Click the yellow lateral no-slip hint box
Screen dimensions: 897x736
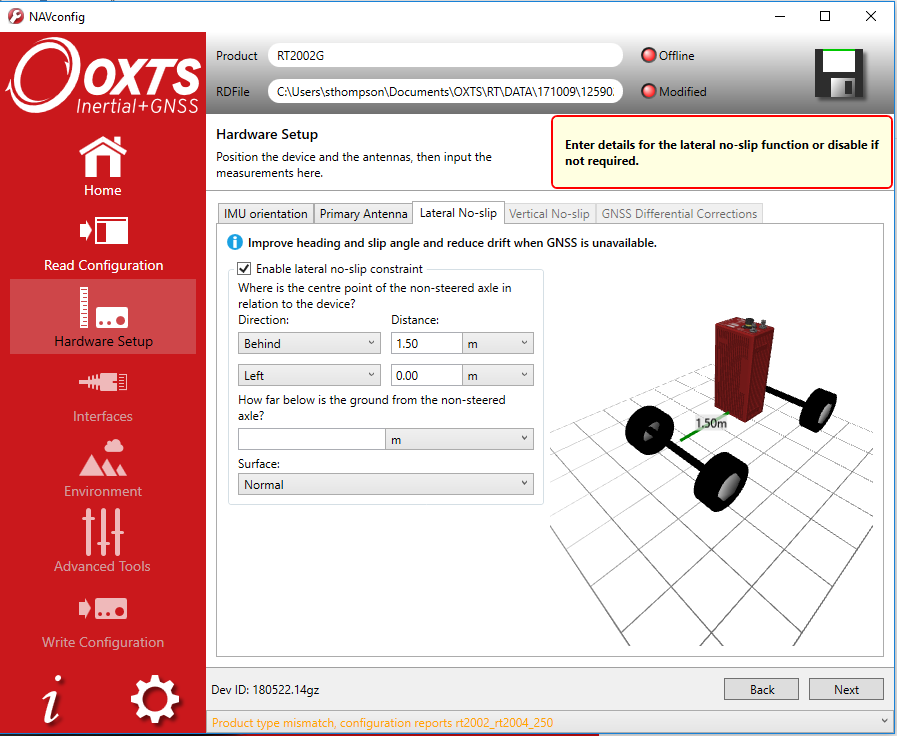pos(721,152)
